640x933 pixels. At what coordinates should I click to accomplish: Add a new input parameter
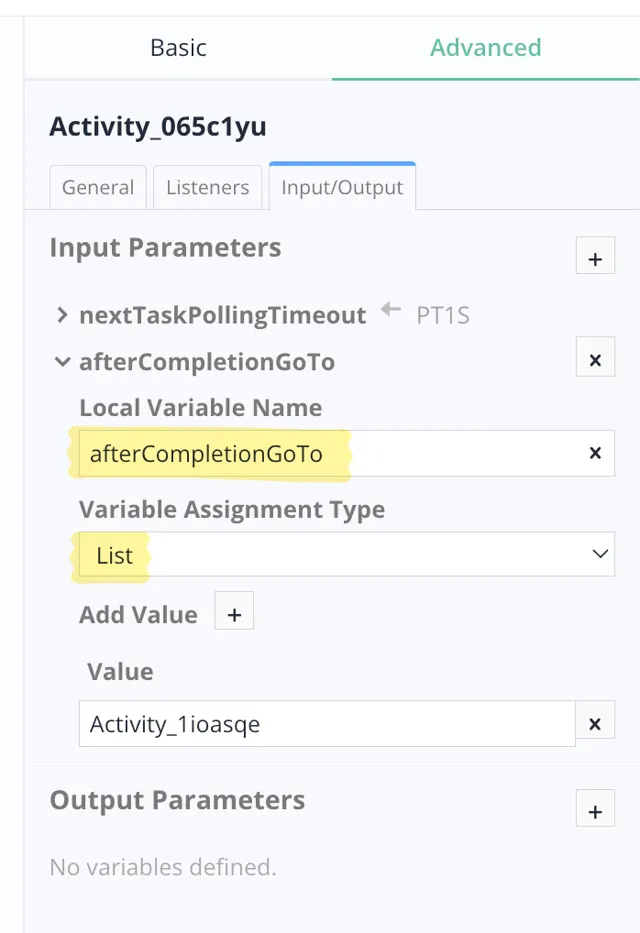(595, 259)
